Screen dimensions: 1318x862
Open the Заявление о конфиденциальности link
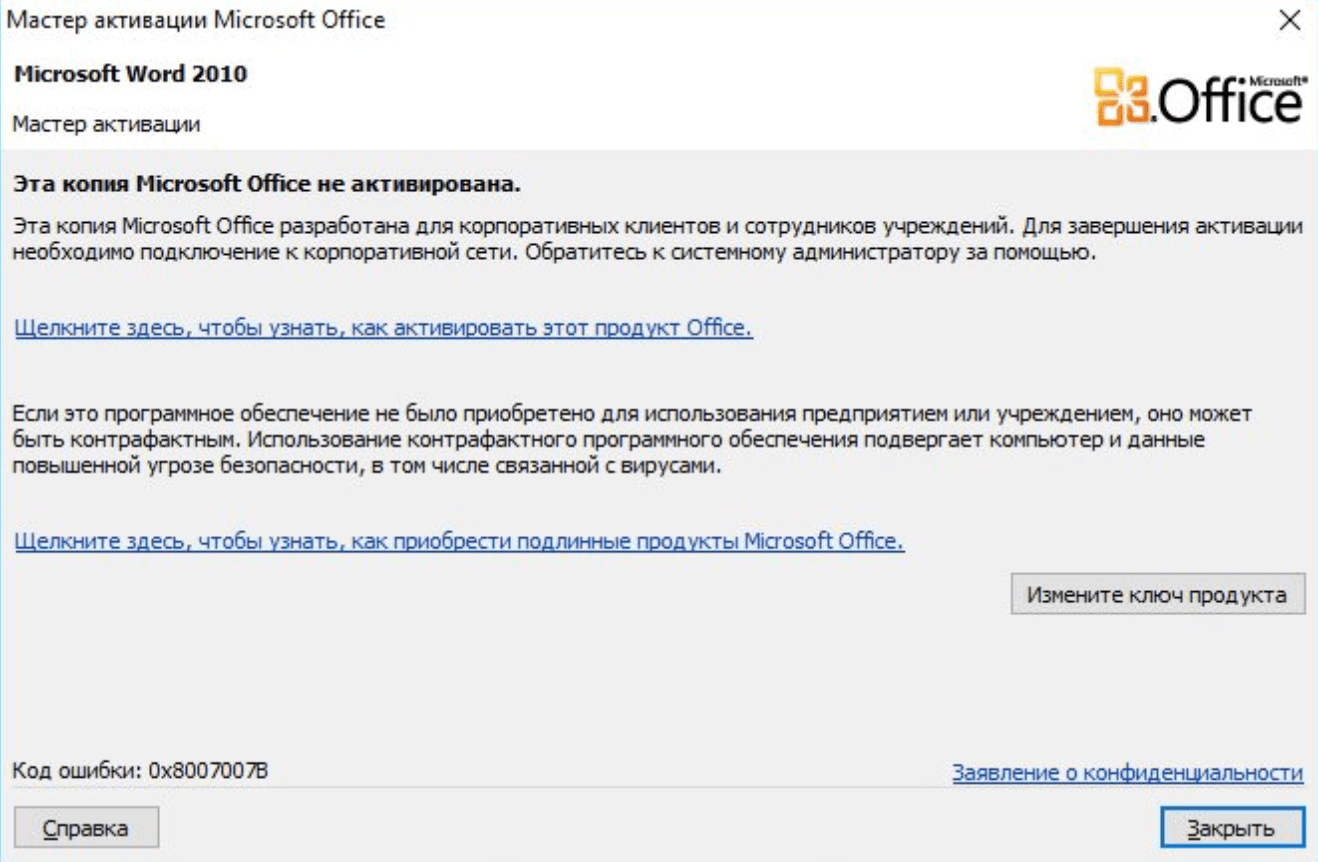click(1127, 773)
